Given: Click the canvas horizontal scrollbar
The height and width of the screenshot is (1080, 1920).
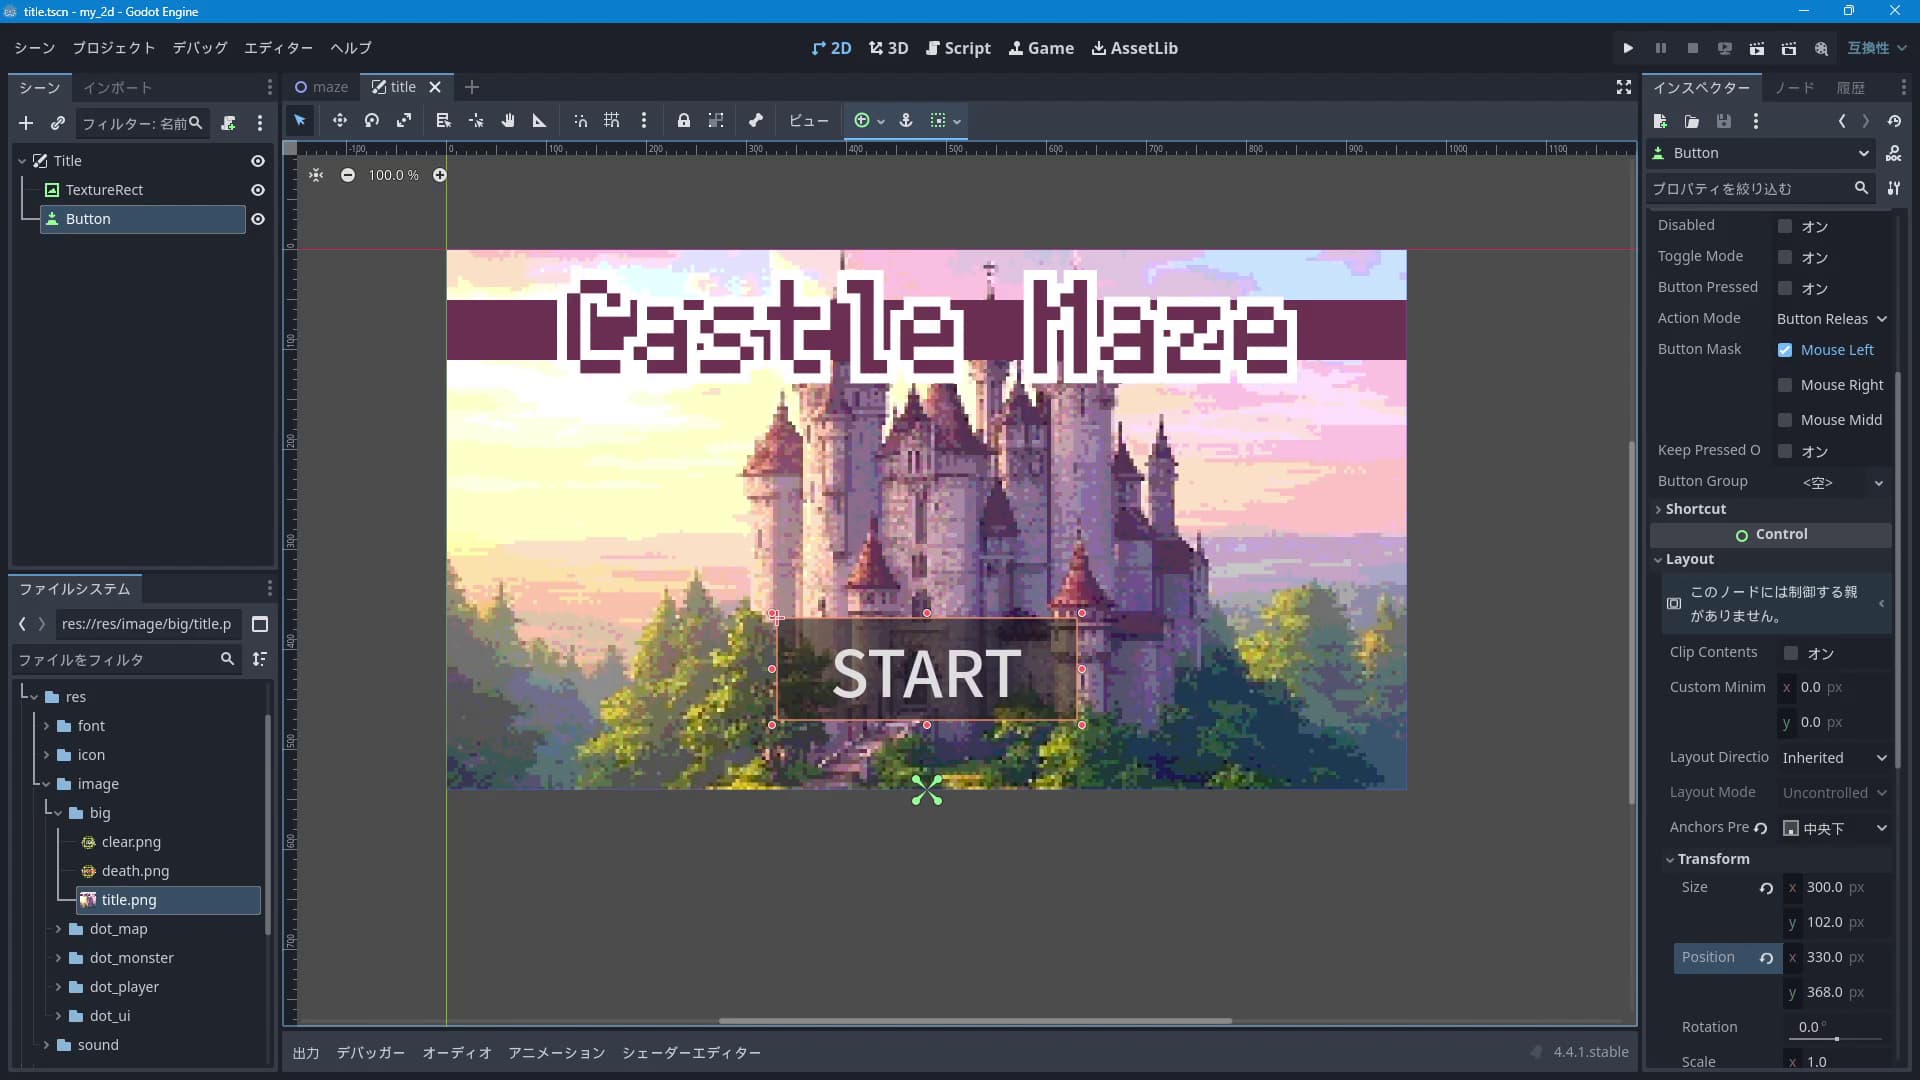Looking at the screenshot, I should (x=975, y=1021).
